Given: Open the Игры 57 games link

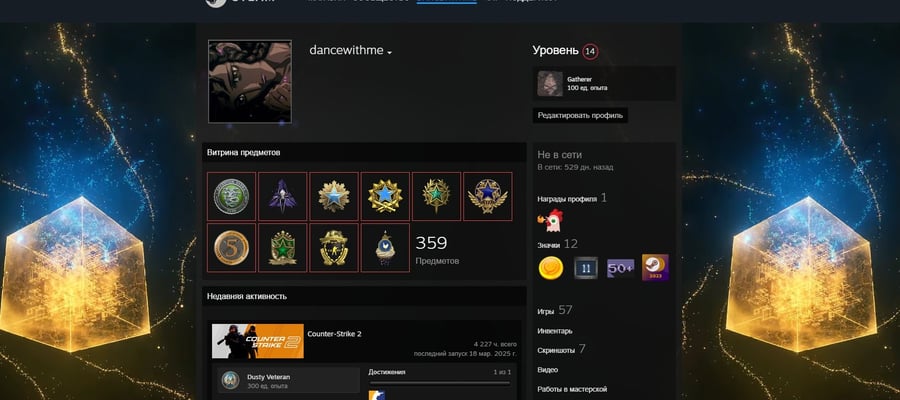Looking at the screenshot, I should [555, 310].
